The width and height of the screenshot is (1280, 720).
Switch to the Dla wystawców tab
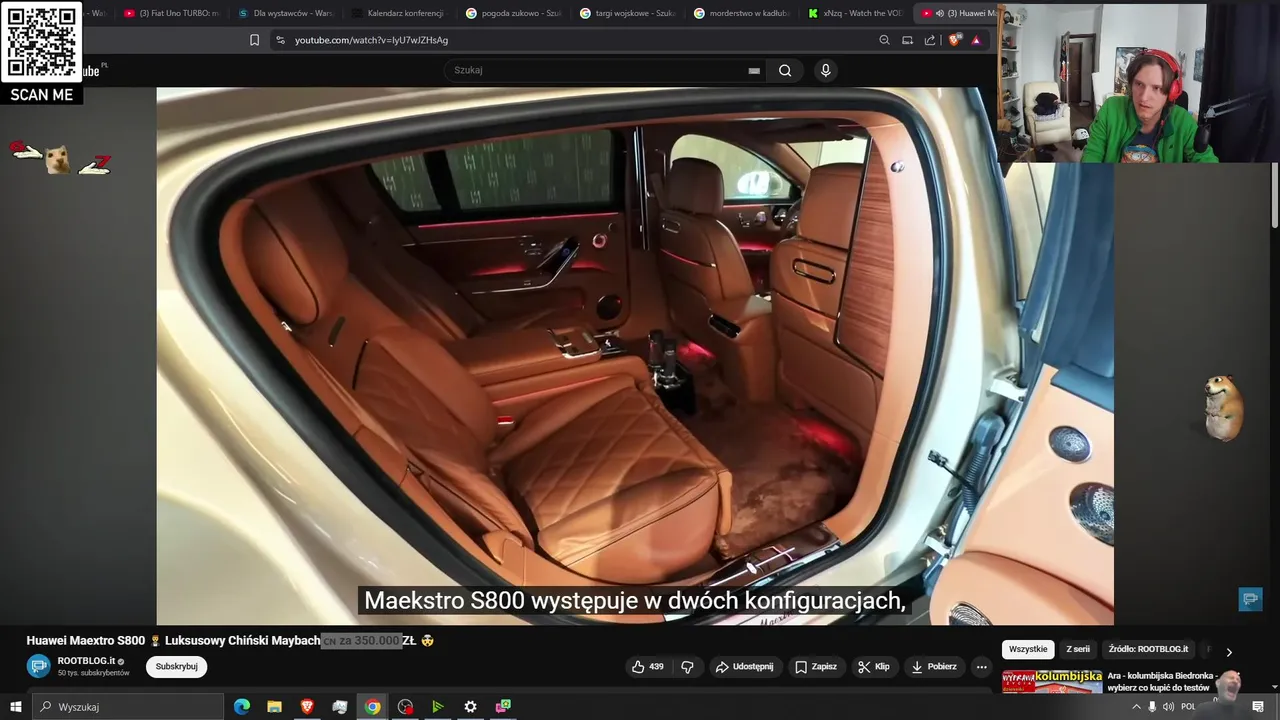pyautogui.click(x=286, y=13)
